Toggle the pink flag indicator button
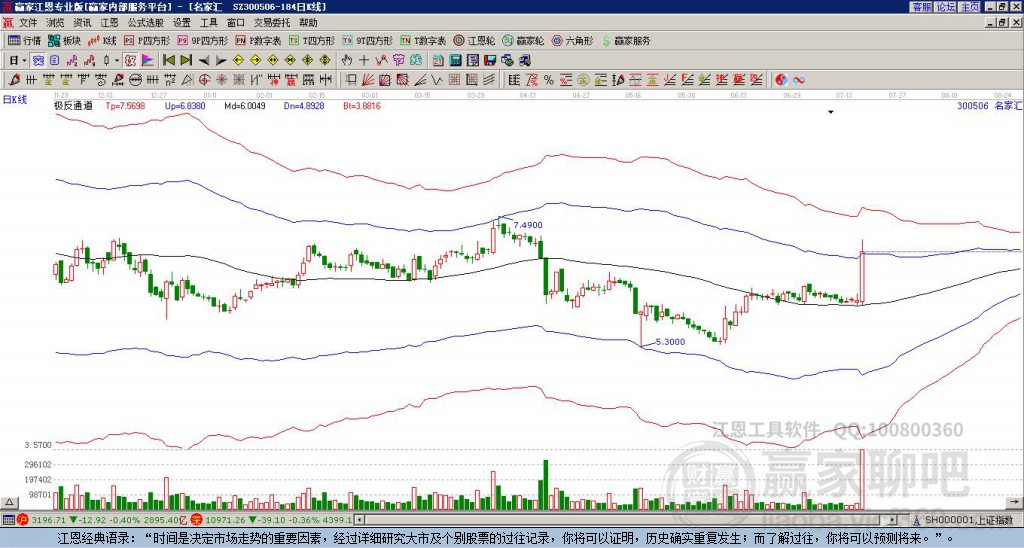This screenshot has height=548, width=1024. (x=148, y=61)
